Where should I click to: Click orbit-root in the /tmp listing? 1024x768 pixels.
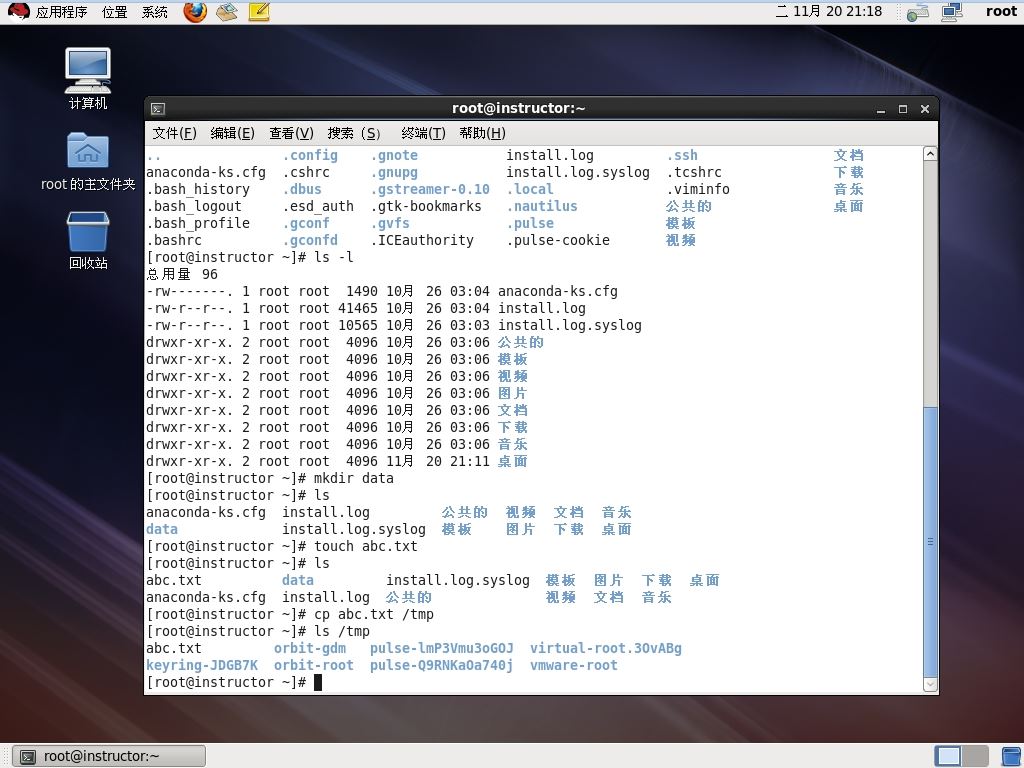click(x=313, y=665)
